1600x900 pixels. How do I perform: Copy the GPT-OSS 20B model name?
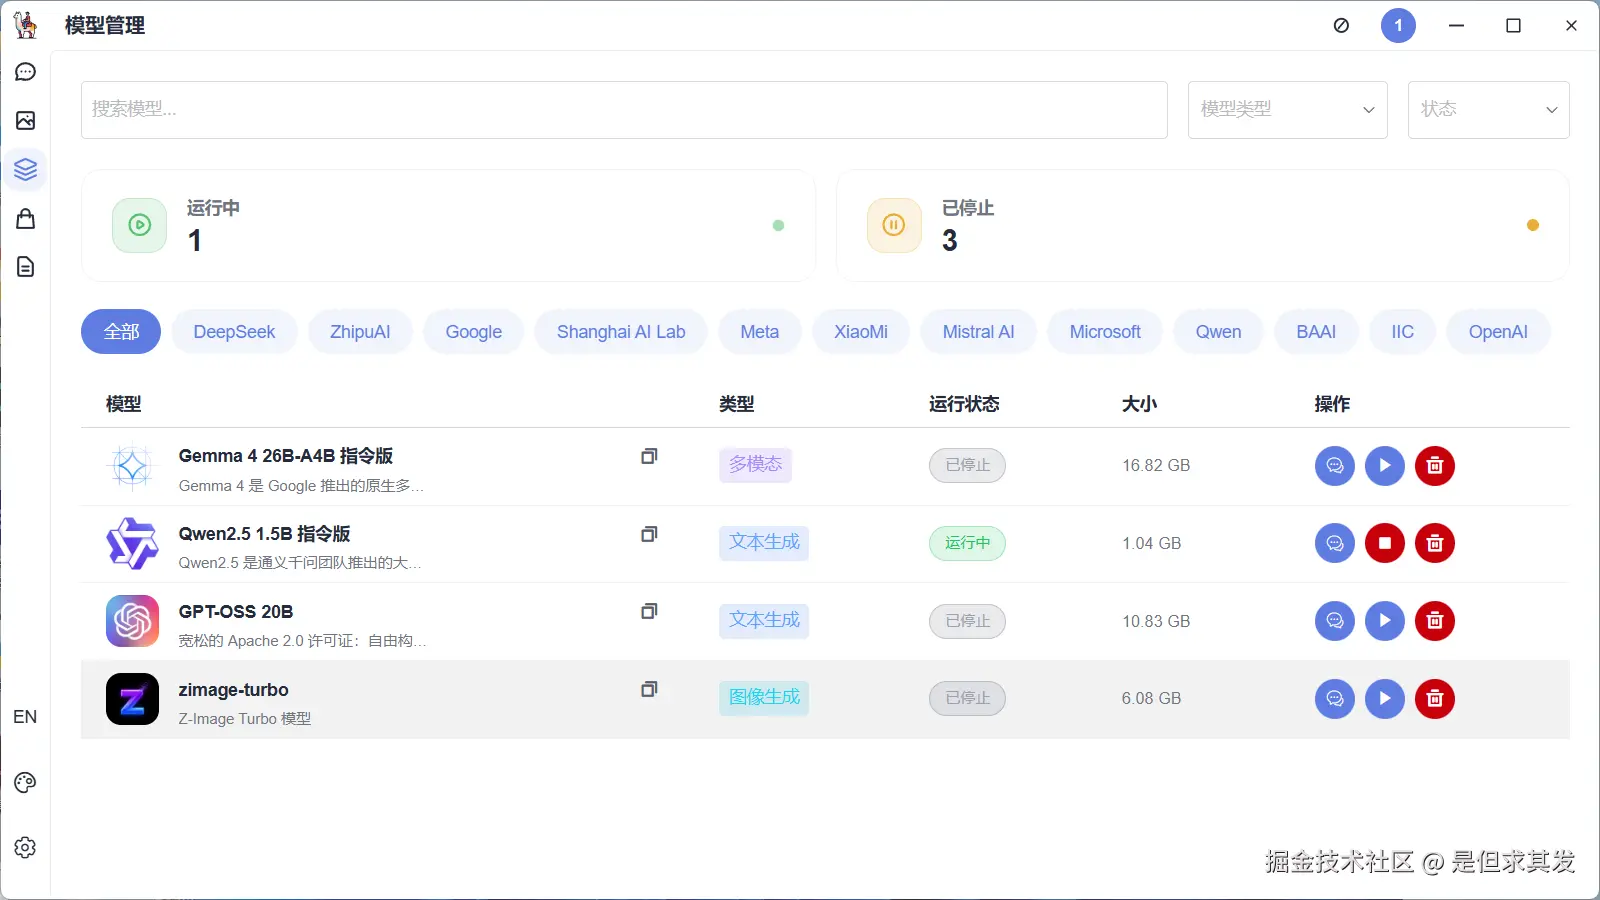coord(649,611)
